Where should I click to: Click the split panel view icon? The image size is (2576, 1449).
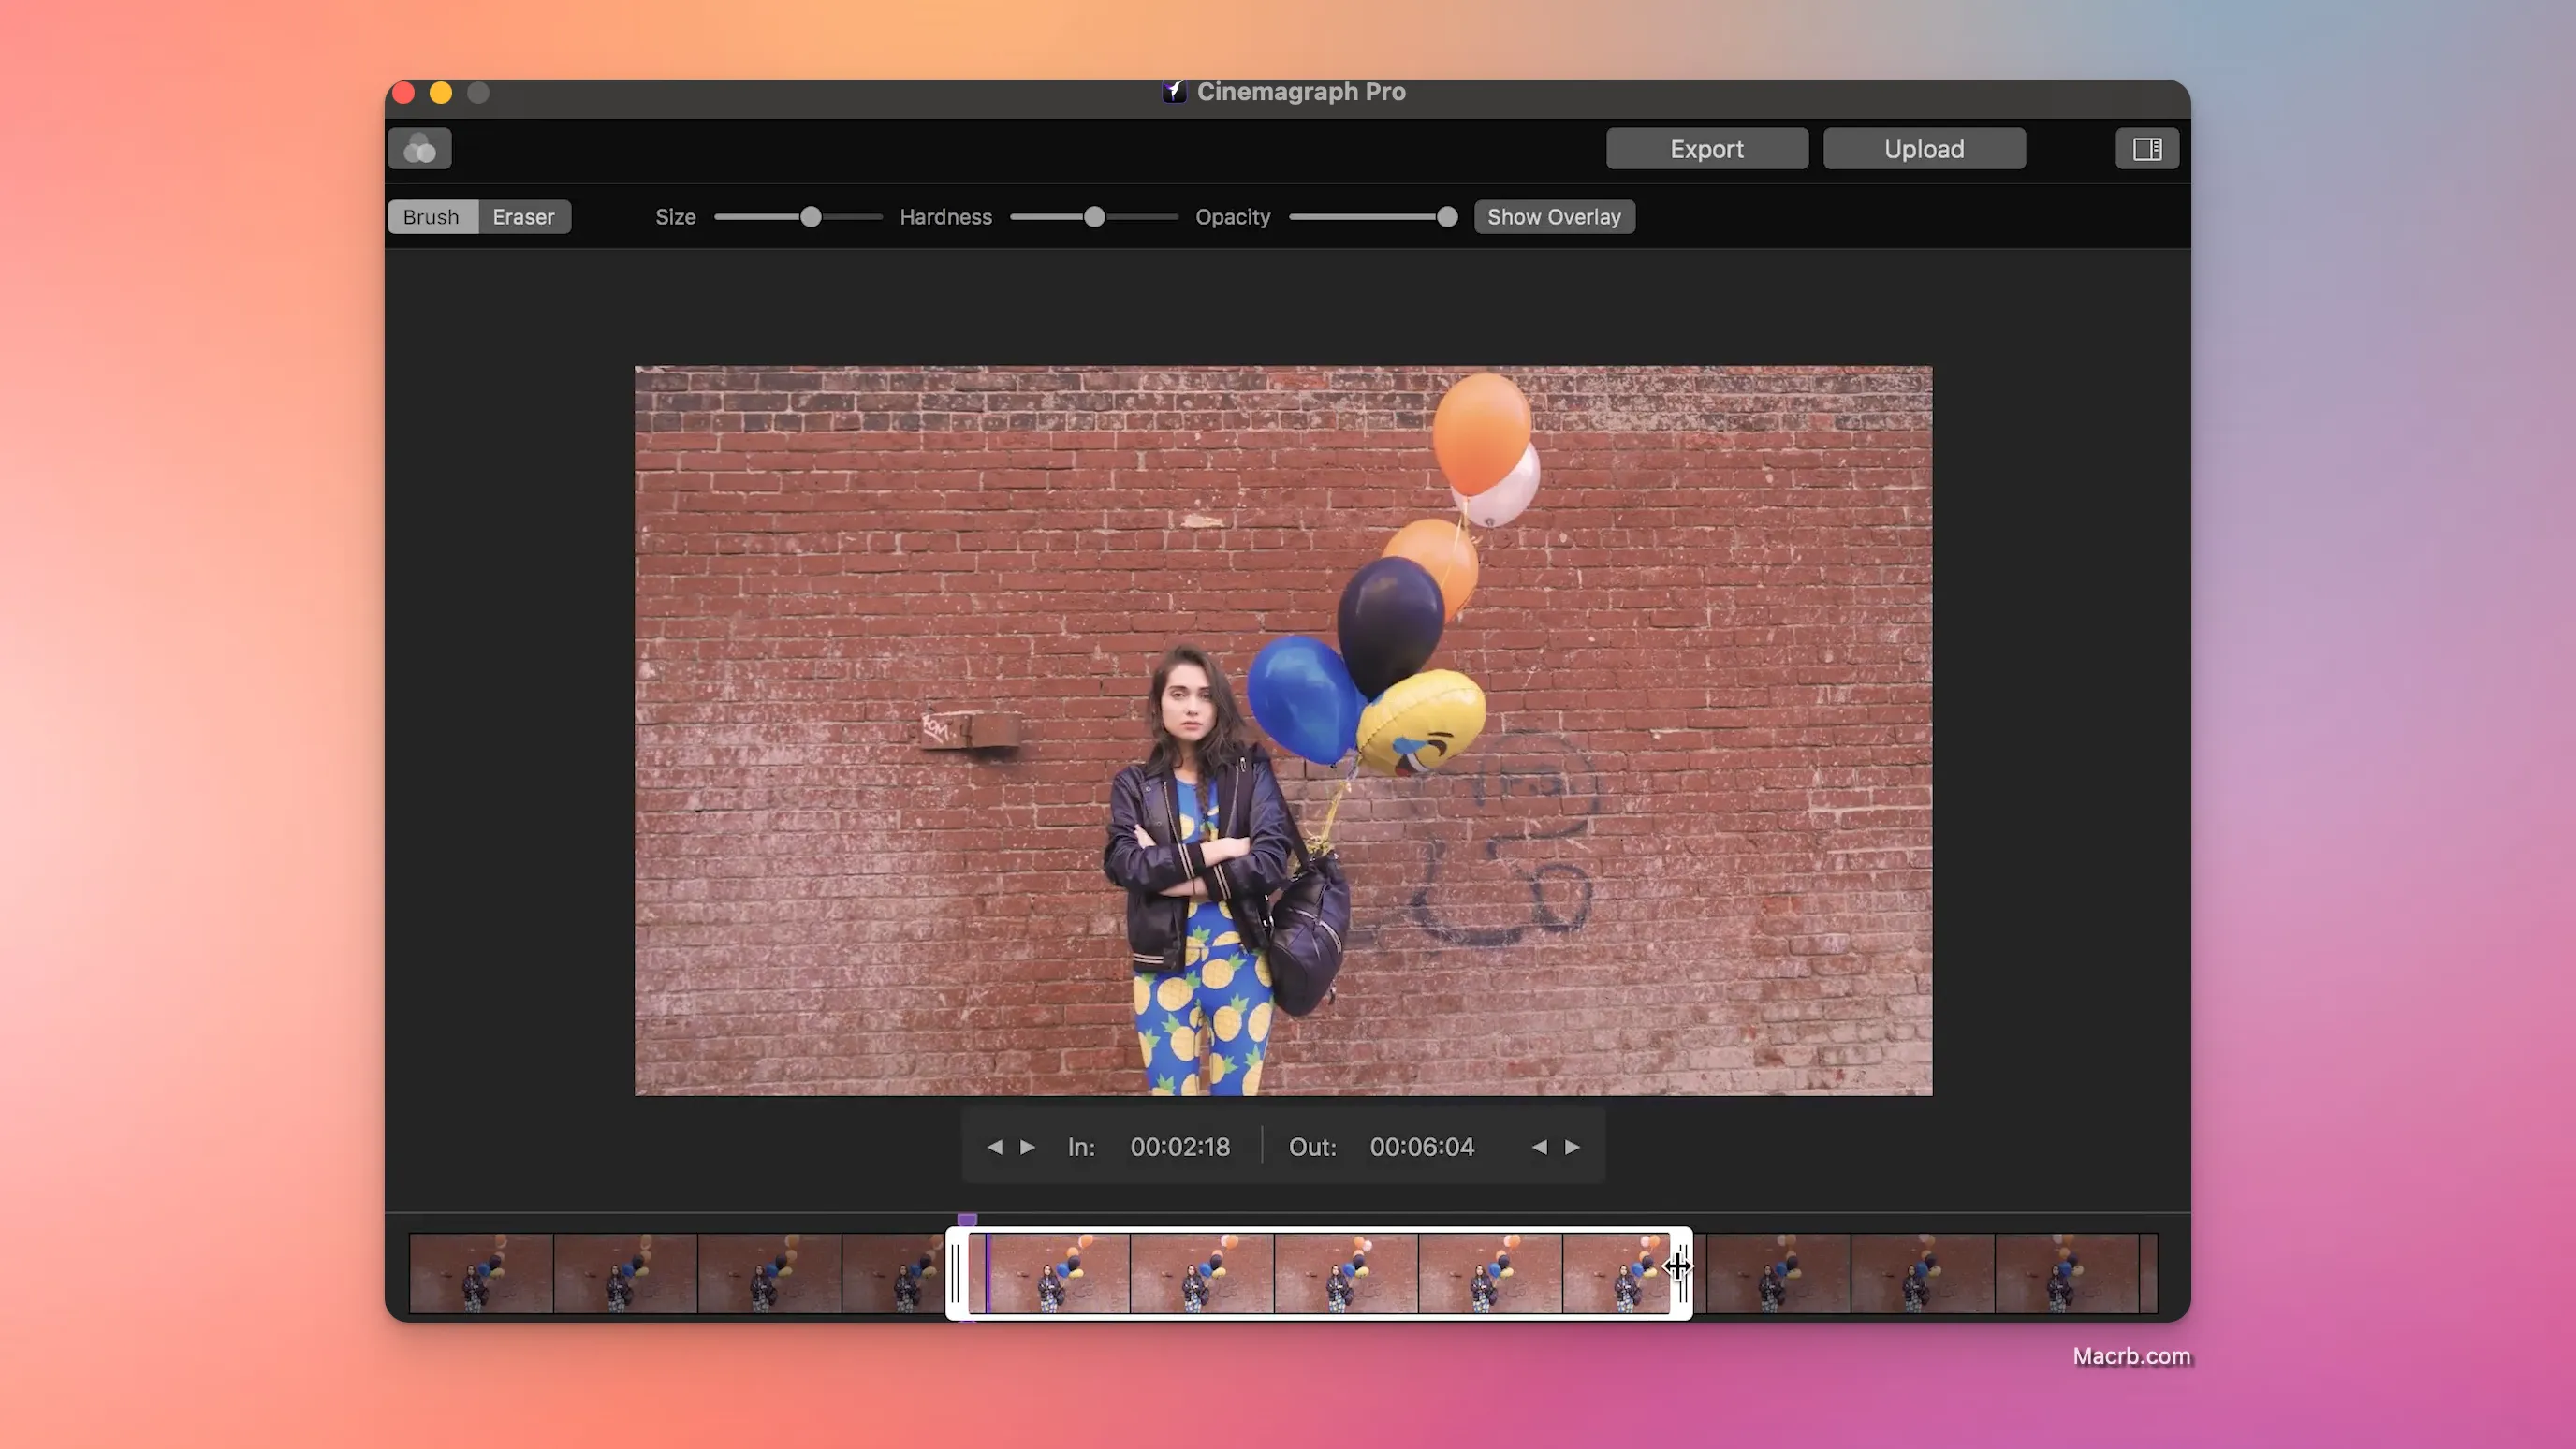point(2148,149)
